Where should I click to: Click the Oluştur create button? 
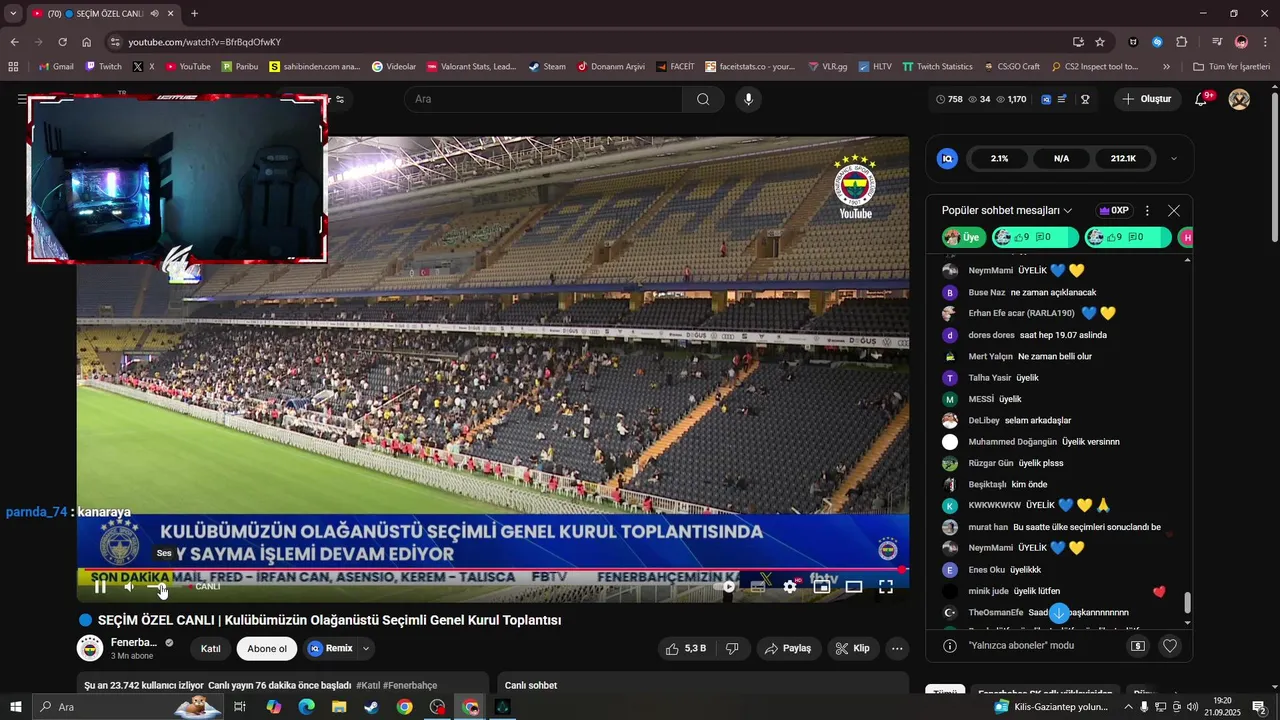[x=1147, y=99]
